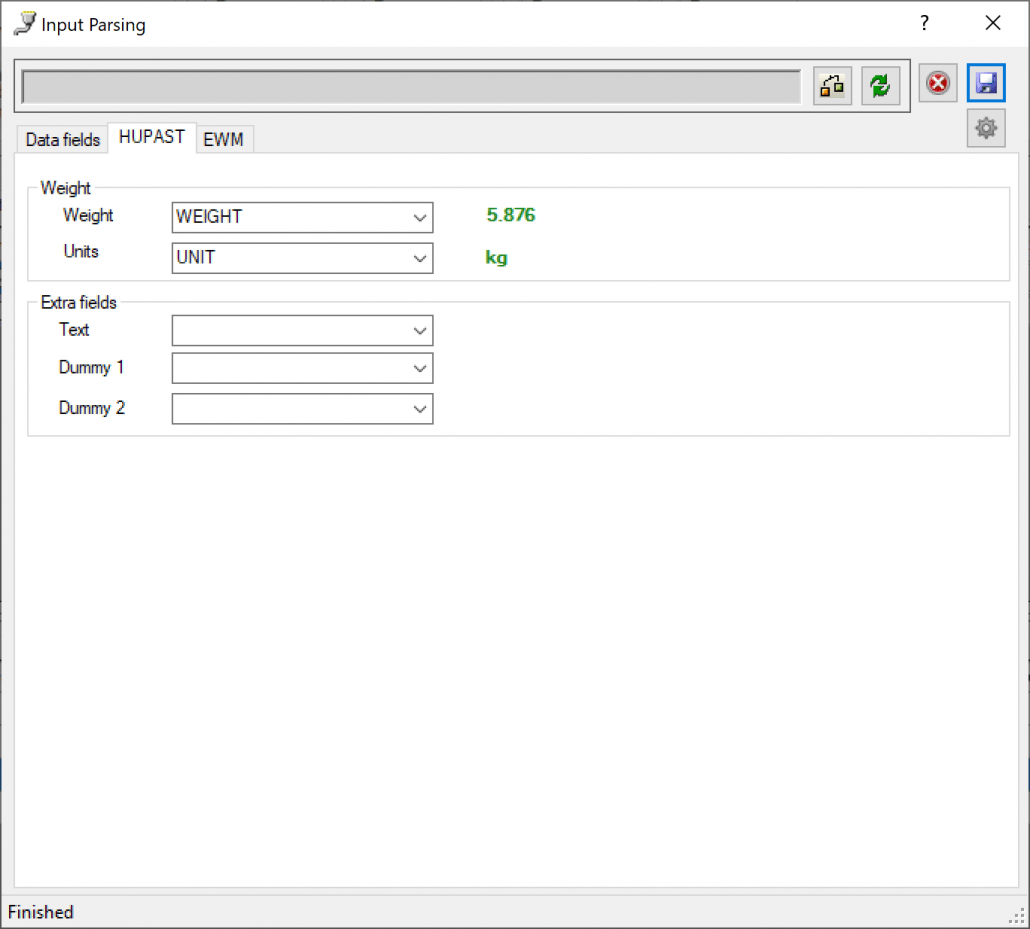Open the WEIGHT field dropdown
The image size is (1030, 929).
click(420, 217)
